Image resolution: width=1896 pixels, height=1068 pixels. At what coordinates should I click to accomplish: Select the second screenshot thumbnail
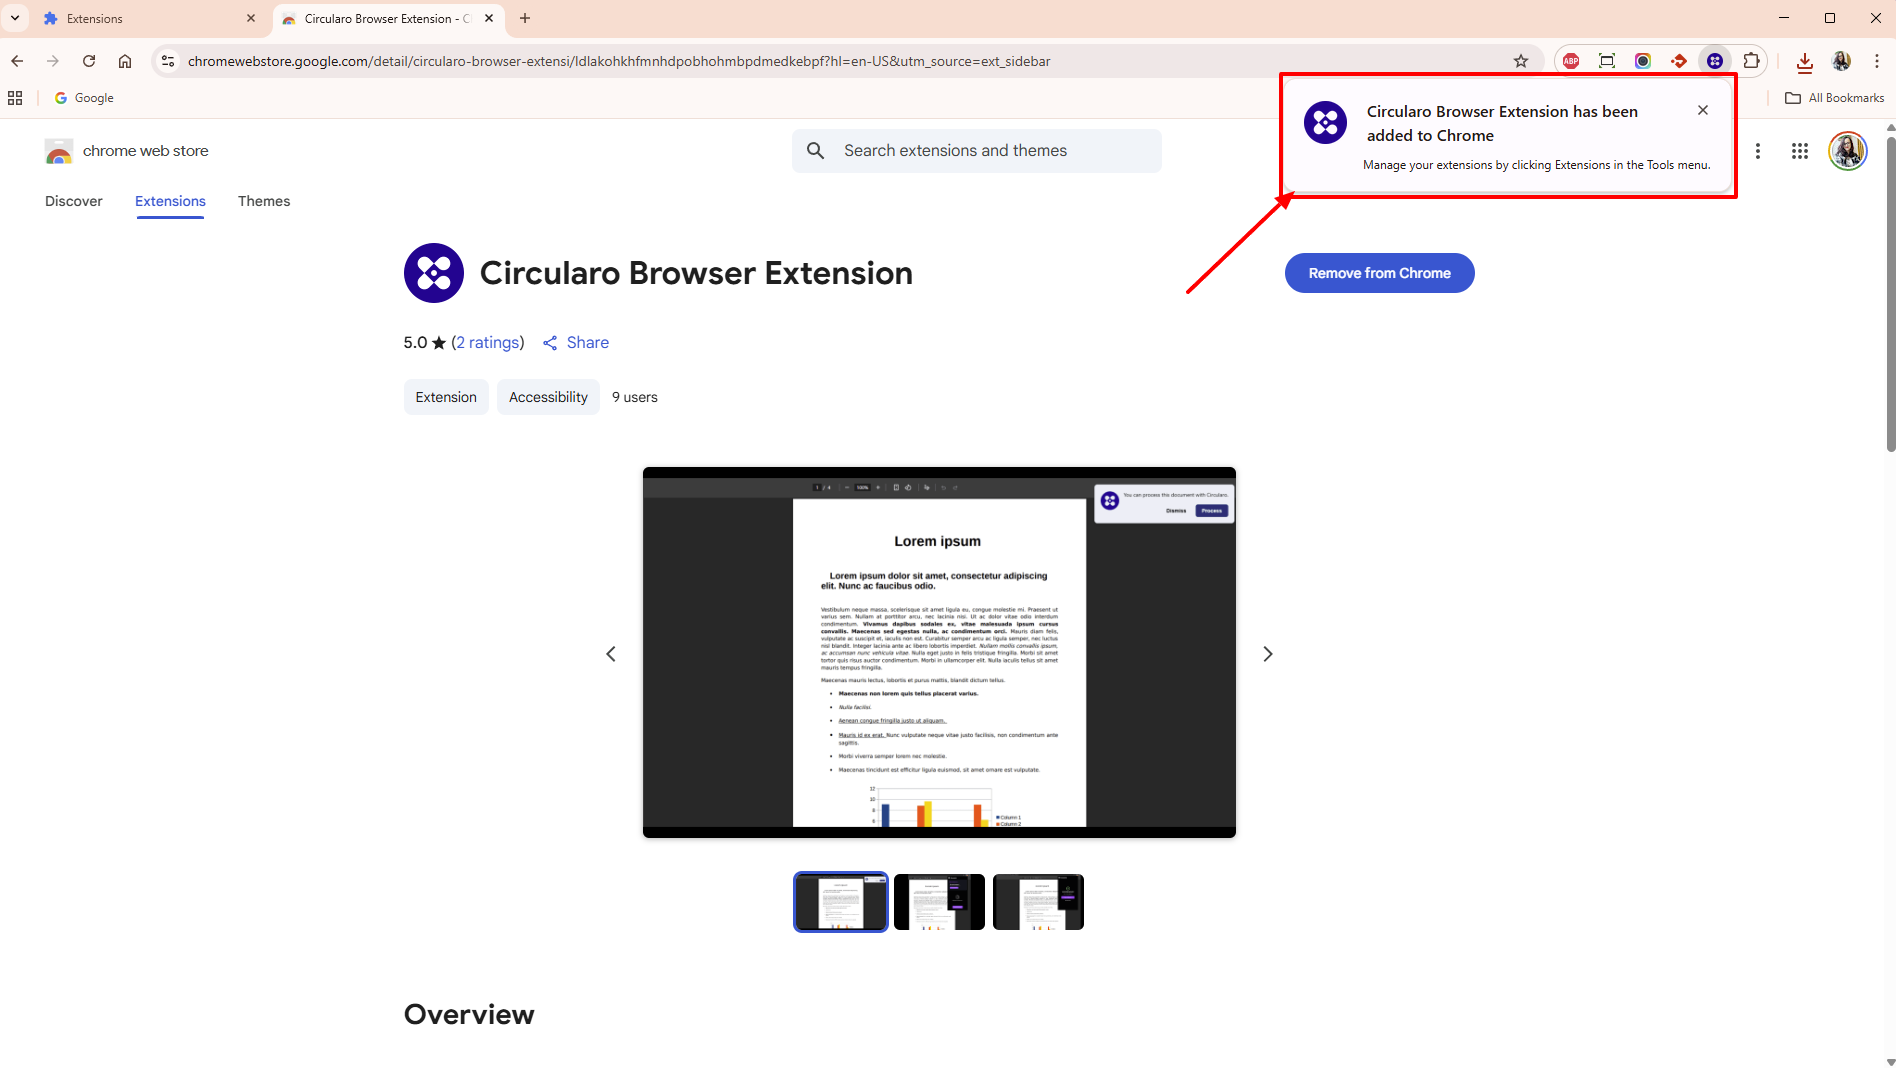tap(938, 901)
